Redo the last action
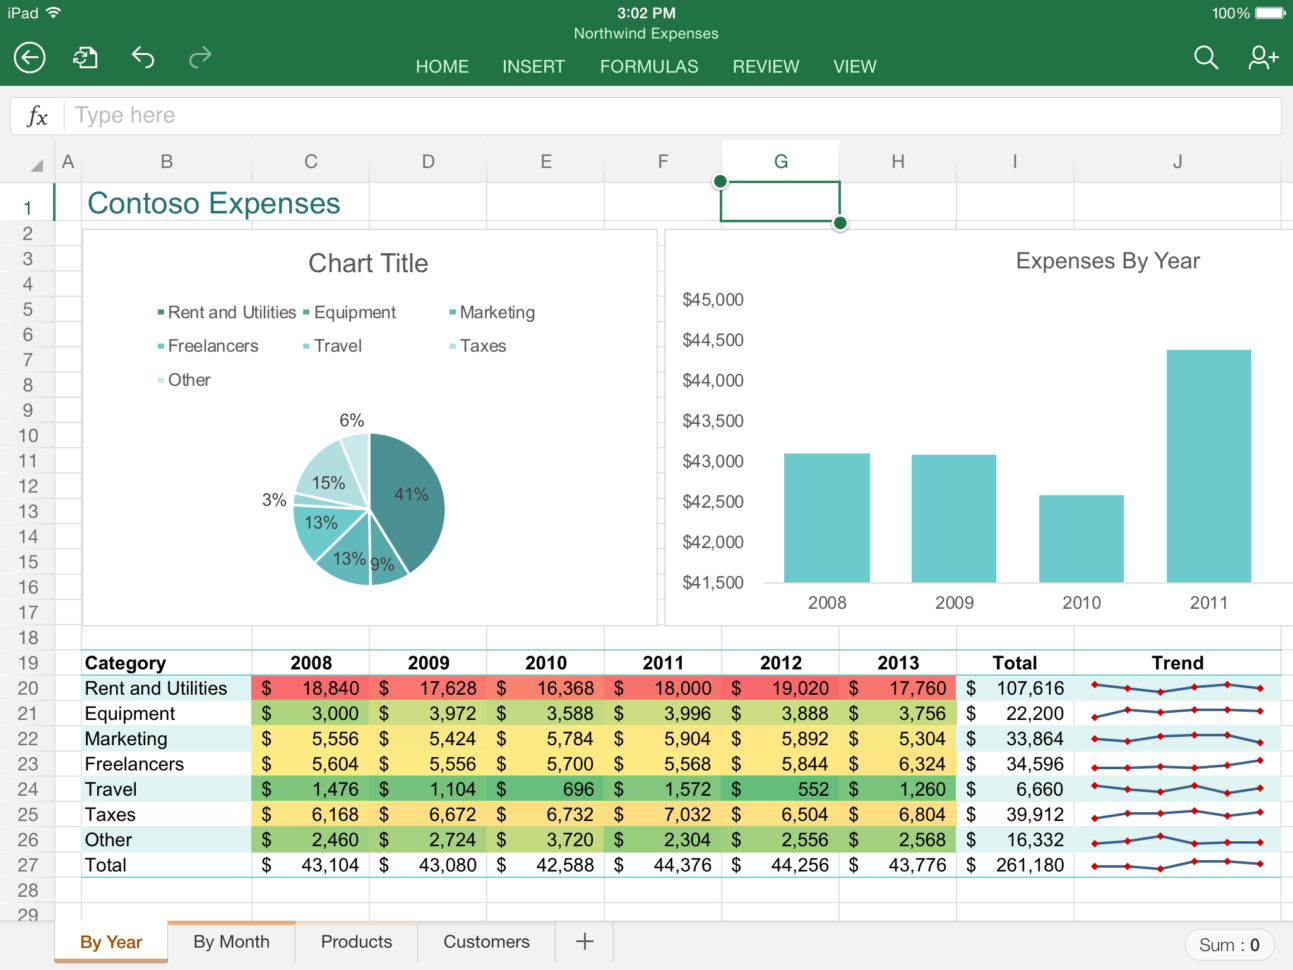Viewport: 1293px width, 970px height. point(199,57)
